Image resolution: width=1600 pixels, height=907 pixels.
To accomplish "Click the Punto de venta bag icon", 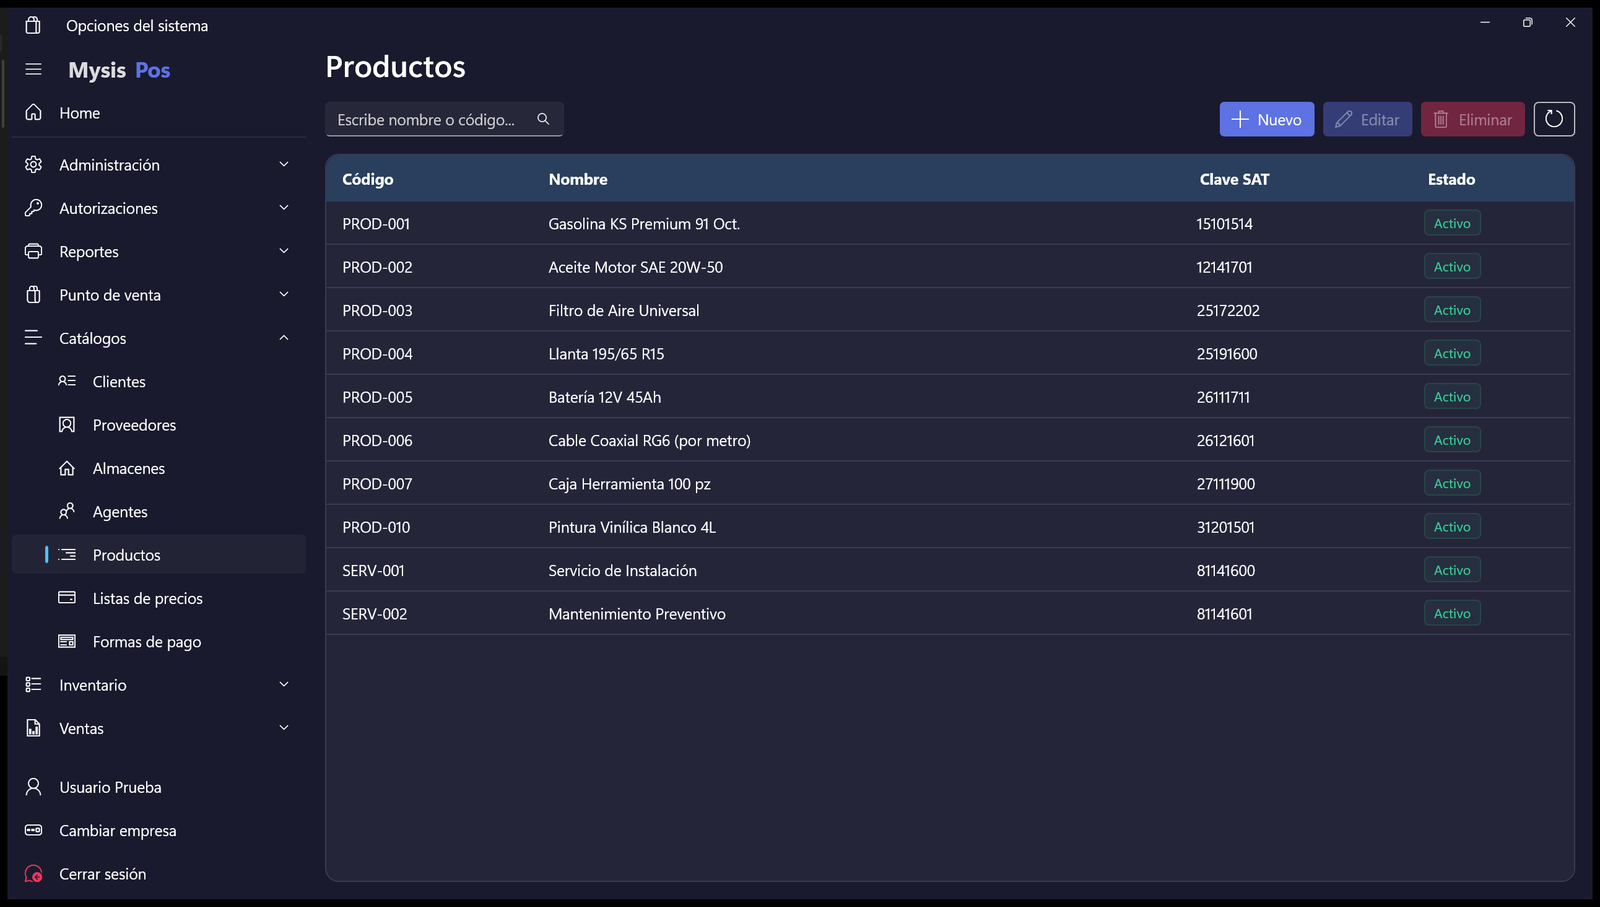I will [33, 295].
